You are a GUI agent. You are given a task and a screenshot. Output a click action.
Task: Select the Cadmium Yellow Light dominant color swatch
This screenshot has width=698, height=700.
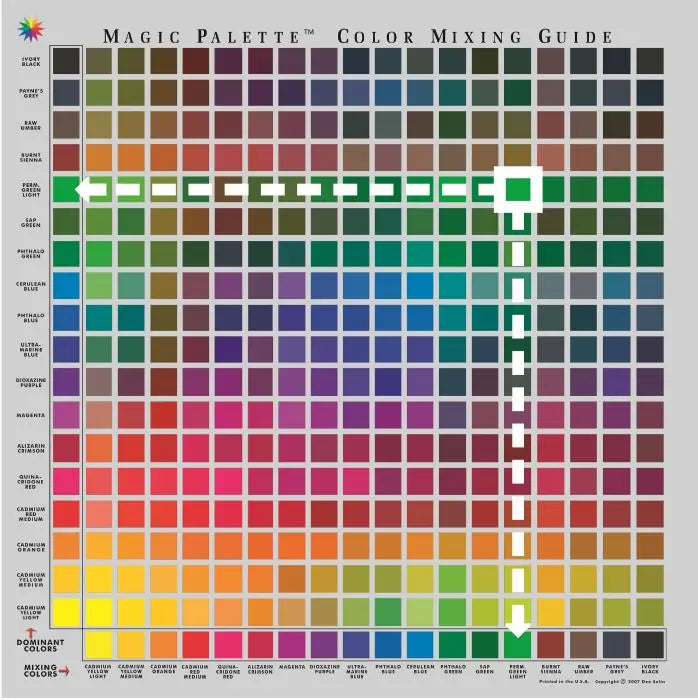[66, 612]
